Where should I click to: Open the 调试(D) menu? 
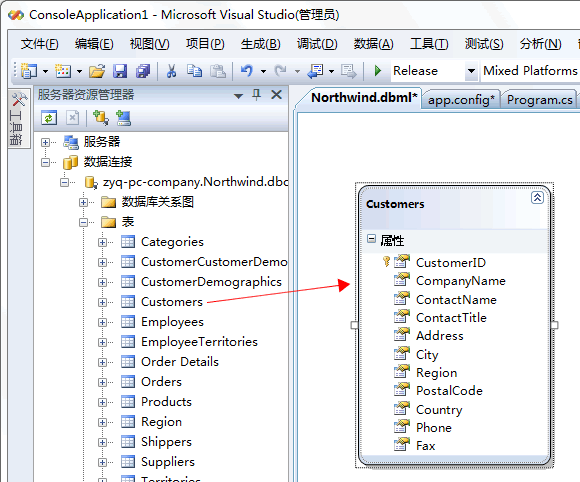[x=317, y=44]
